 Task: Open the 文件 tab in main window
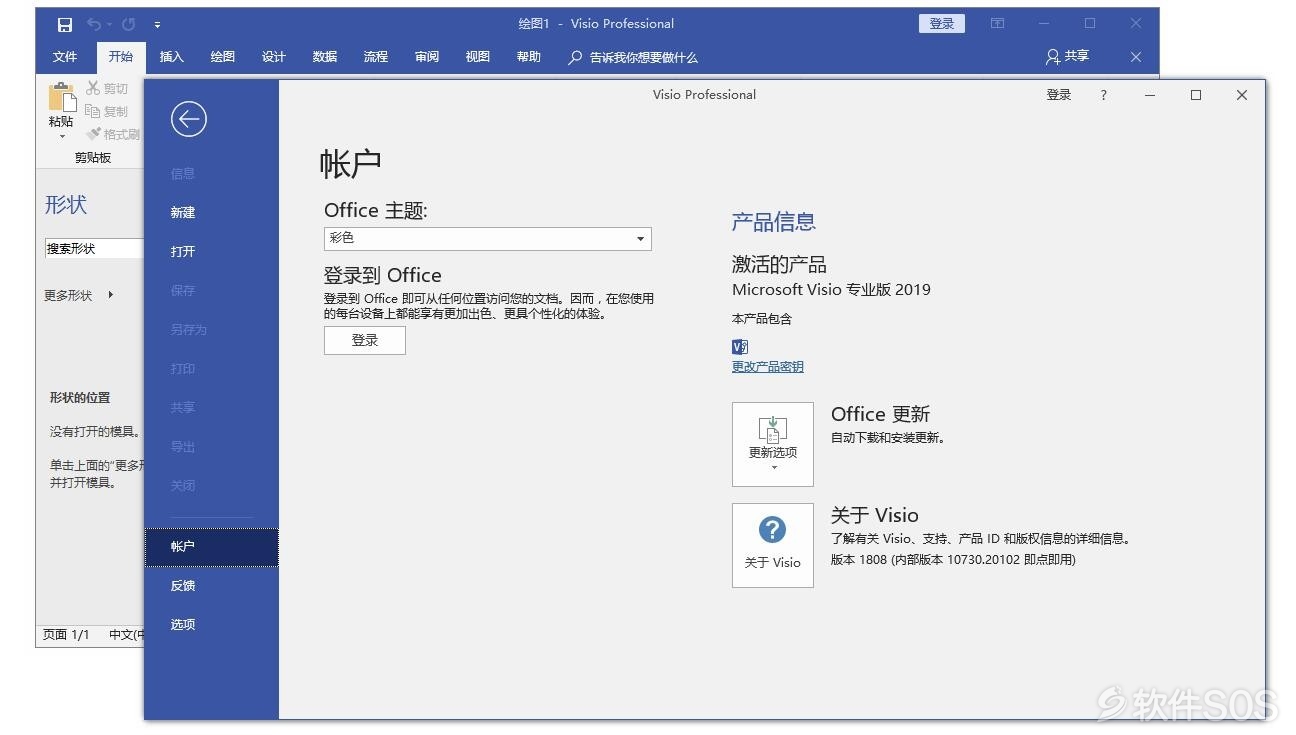pos(65,57)
